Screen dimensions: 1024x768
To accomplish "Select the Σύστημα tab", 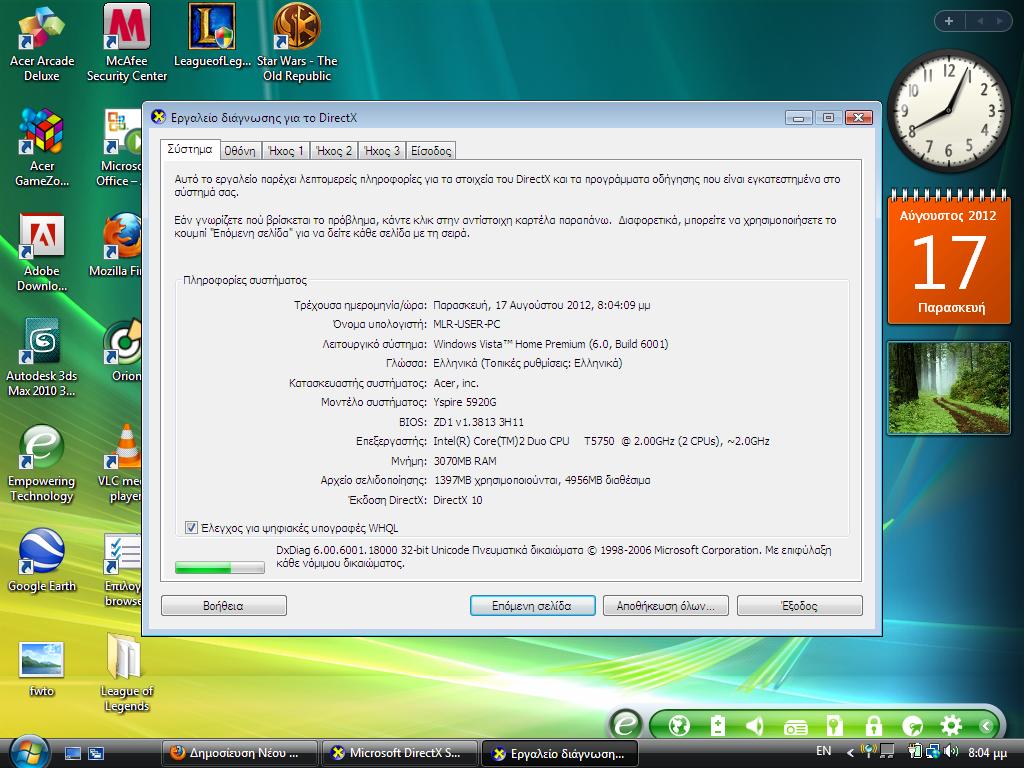I will click(x=190, y=149).
